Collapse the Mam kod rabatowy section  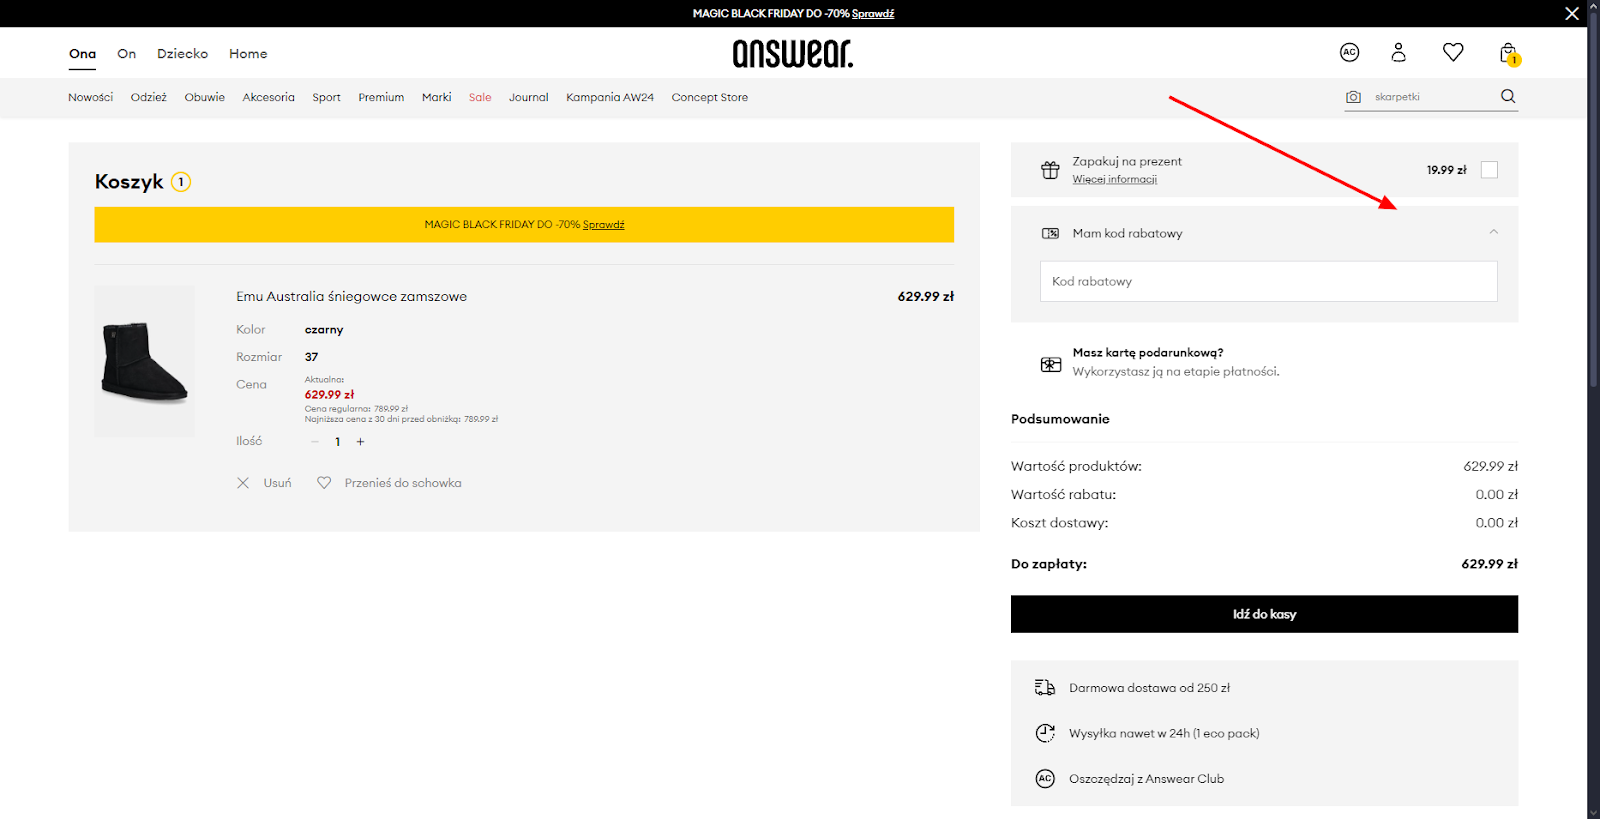[1493, 232]
